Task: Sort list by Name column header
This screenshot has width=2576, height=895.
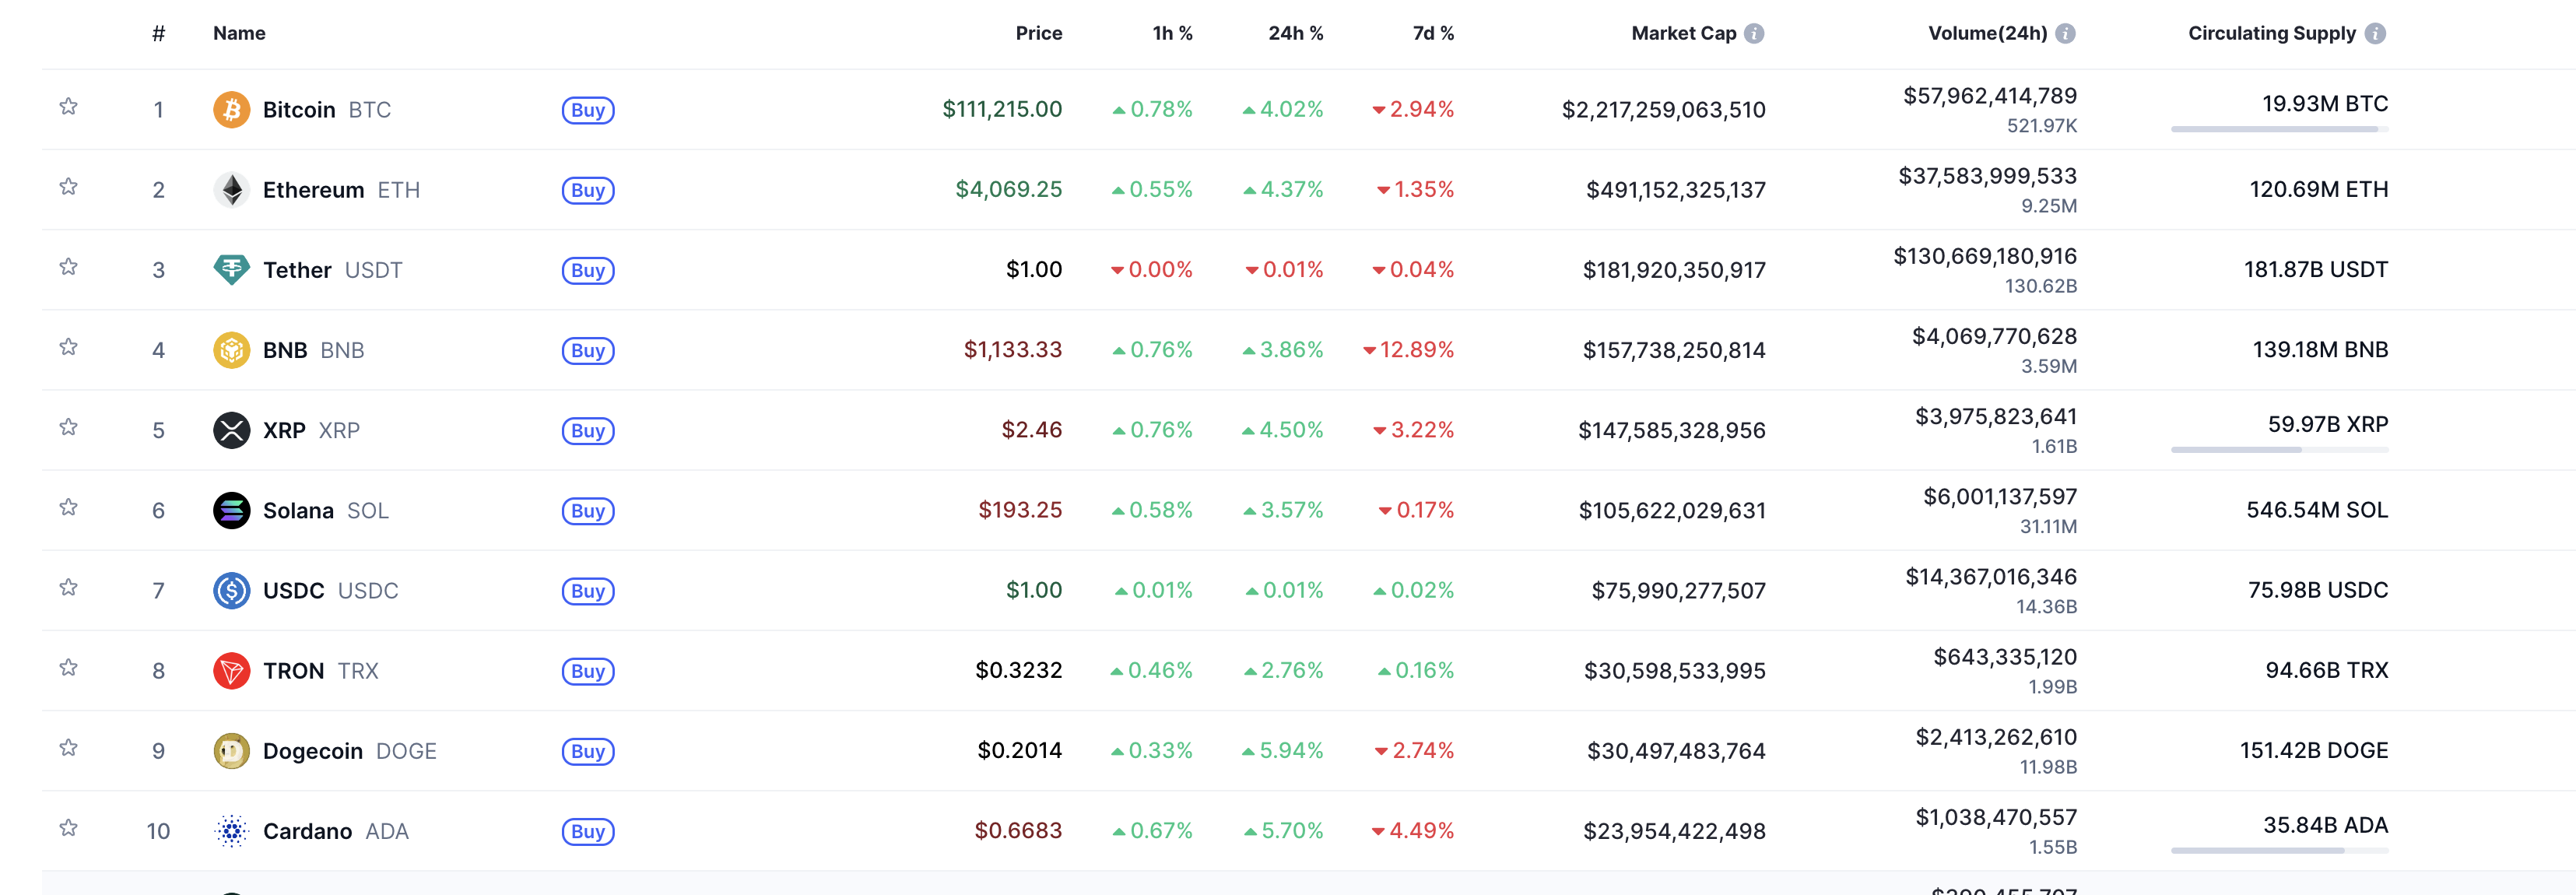Action: coord(239,33)
